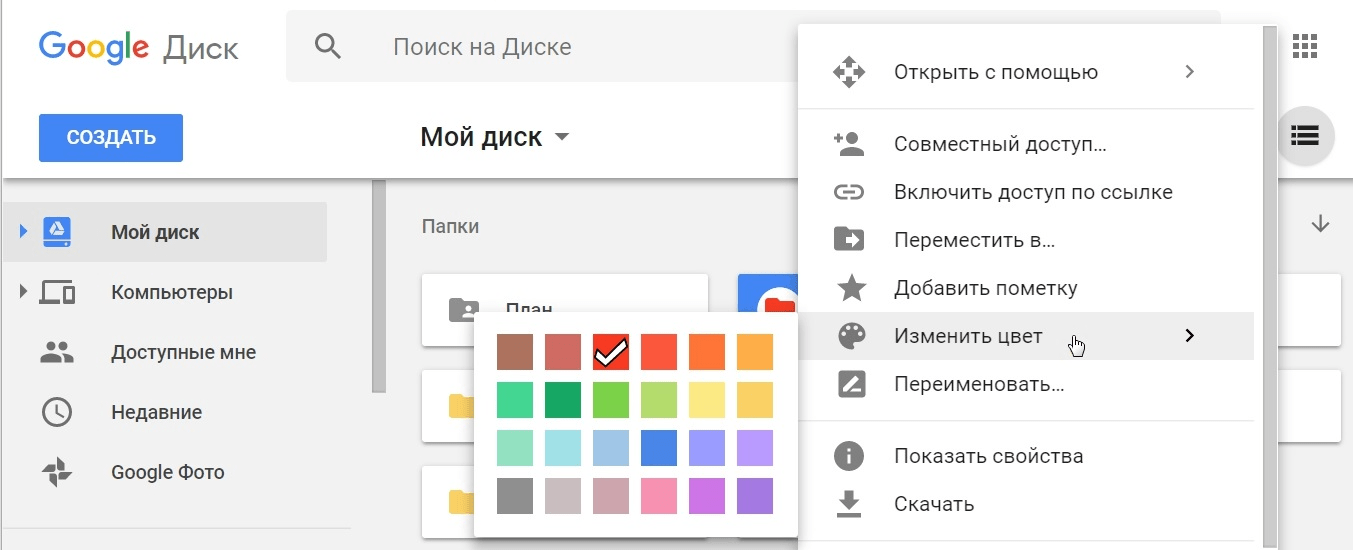Click the add-person icon for Совместный доступ

click(x=848, y=144)
